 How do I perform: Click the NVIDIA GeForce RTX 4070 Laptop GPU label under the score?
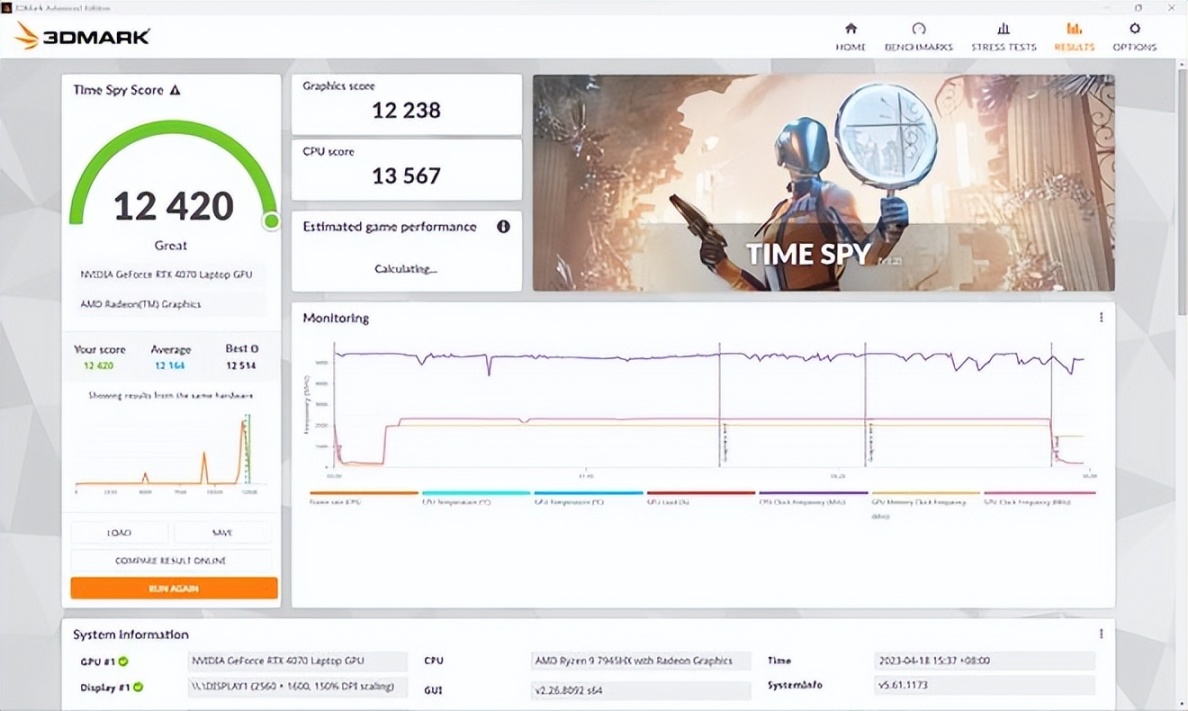pyautogui.click(x=166, y=274)
